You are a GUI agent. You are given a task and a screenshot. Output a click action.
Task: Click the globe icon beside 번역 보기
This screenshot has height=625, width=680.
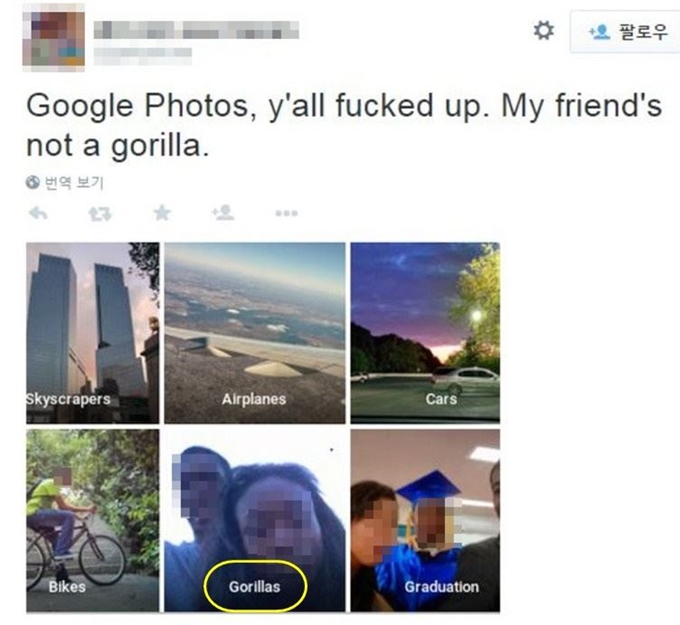[x=33, y=183]
